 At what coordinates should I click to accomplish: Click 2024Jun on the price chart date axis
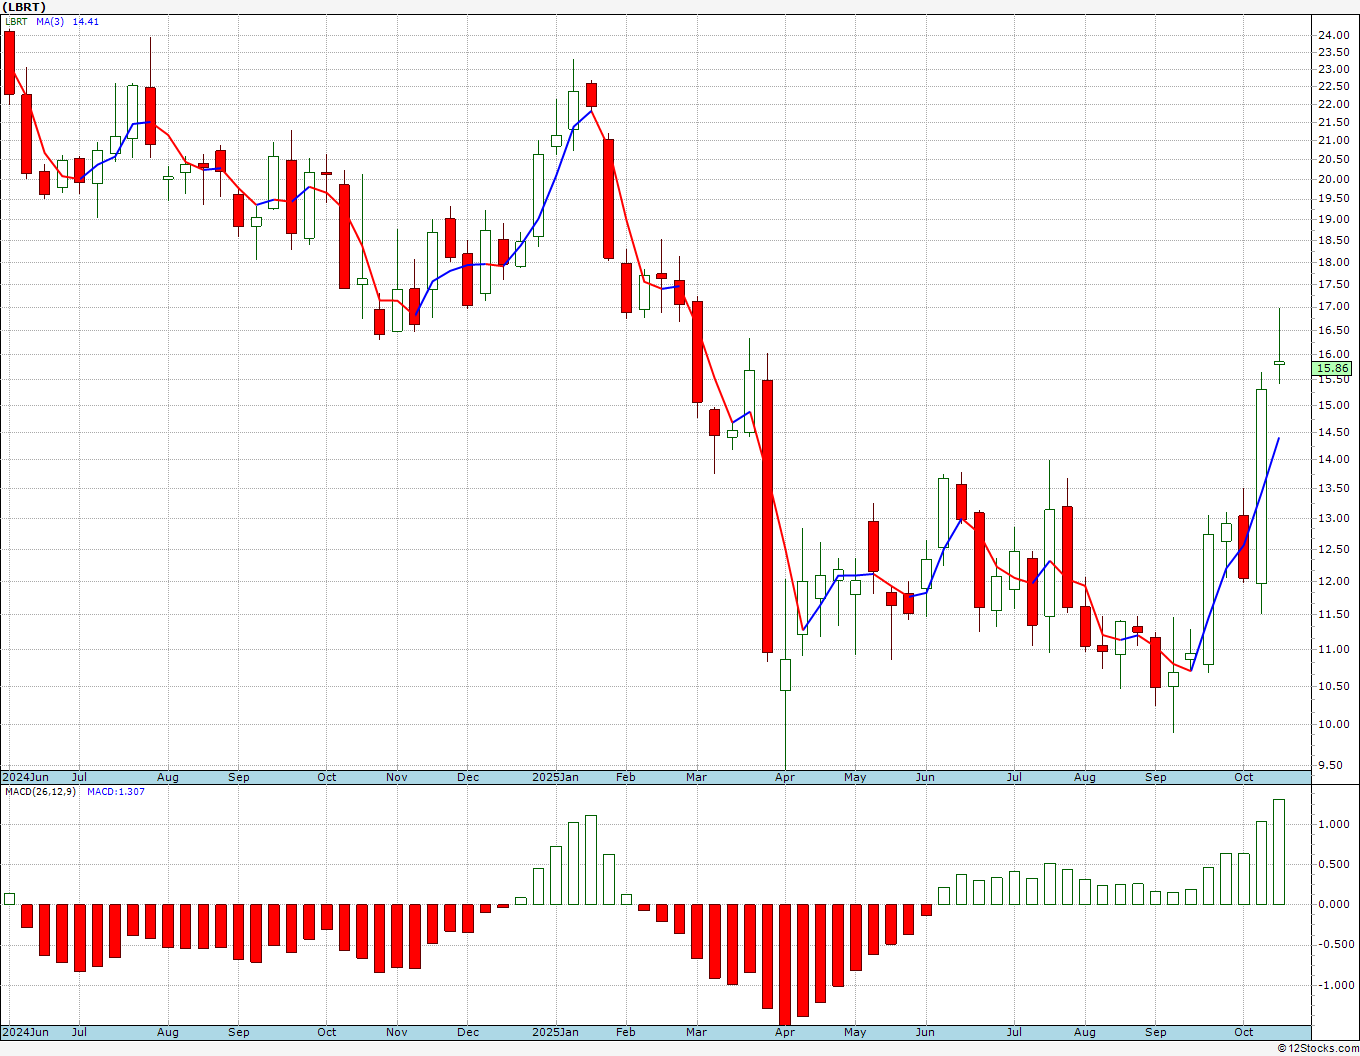click(x=26, y=777)
